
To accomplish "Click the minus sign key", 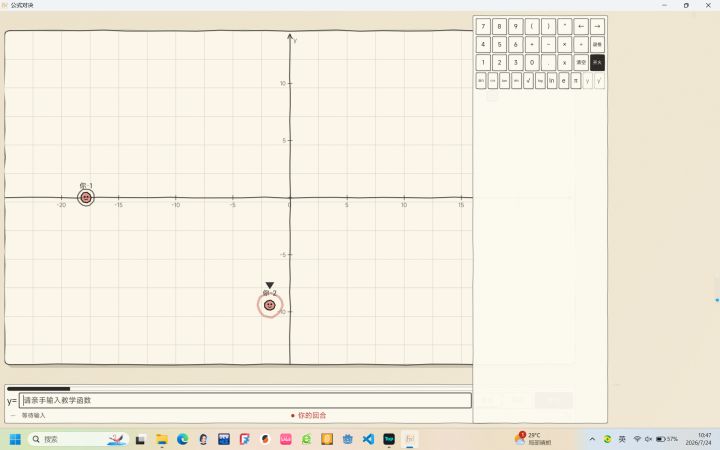I will point(548,45).
